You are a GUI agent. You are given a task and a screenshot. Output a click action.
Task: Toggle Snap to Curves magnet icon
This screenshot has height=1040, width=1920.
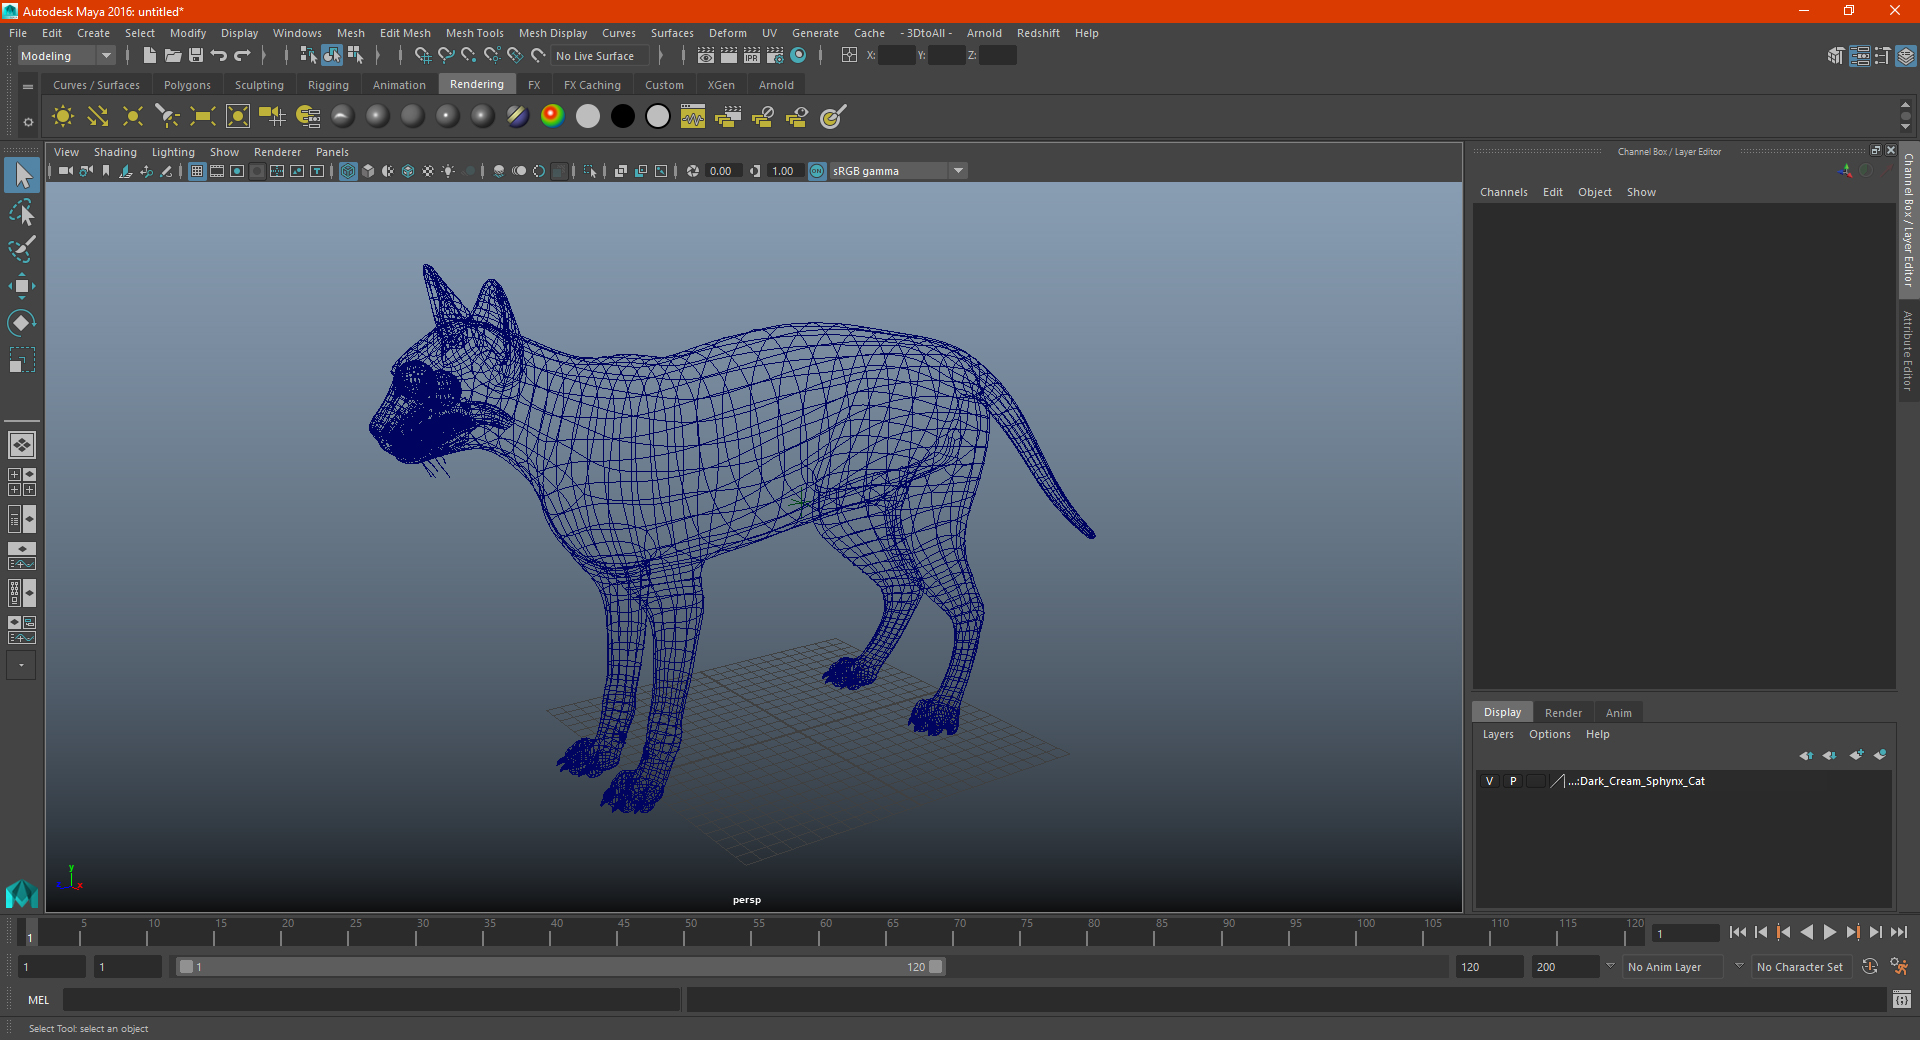(x=446, y=56)
